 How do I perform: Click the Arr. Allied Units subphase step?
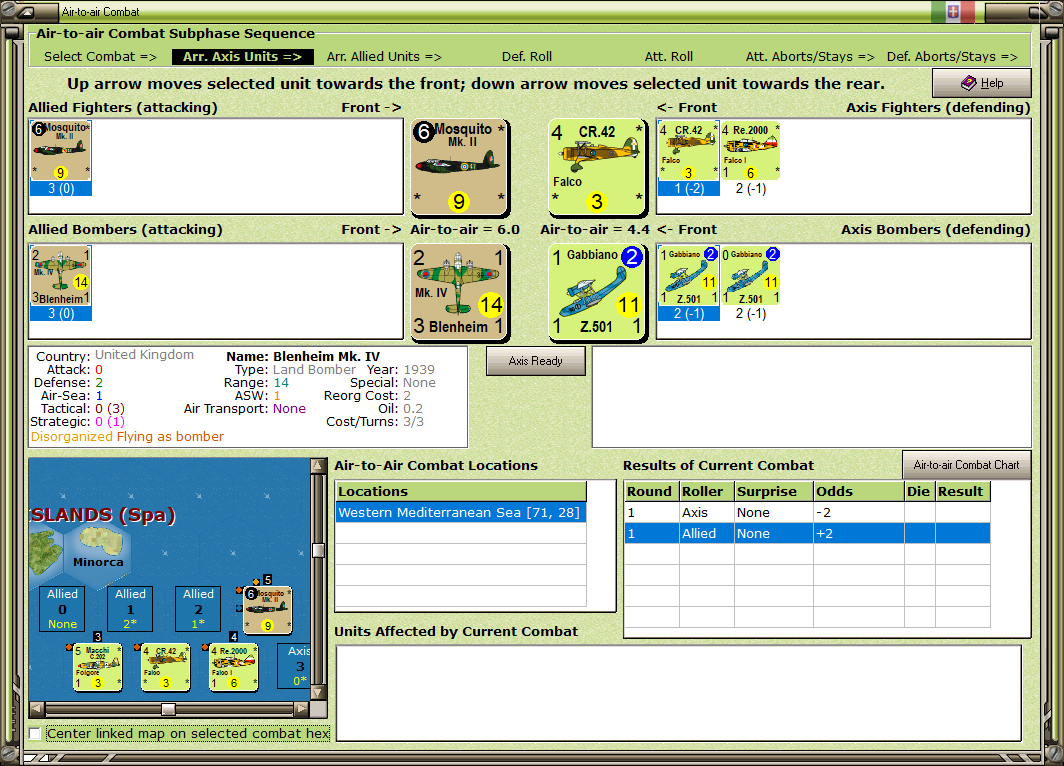click(x=384, y=57)
